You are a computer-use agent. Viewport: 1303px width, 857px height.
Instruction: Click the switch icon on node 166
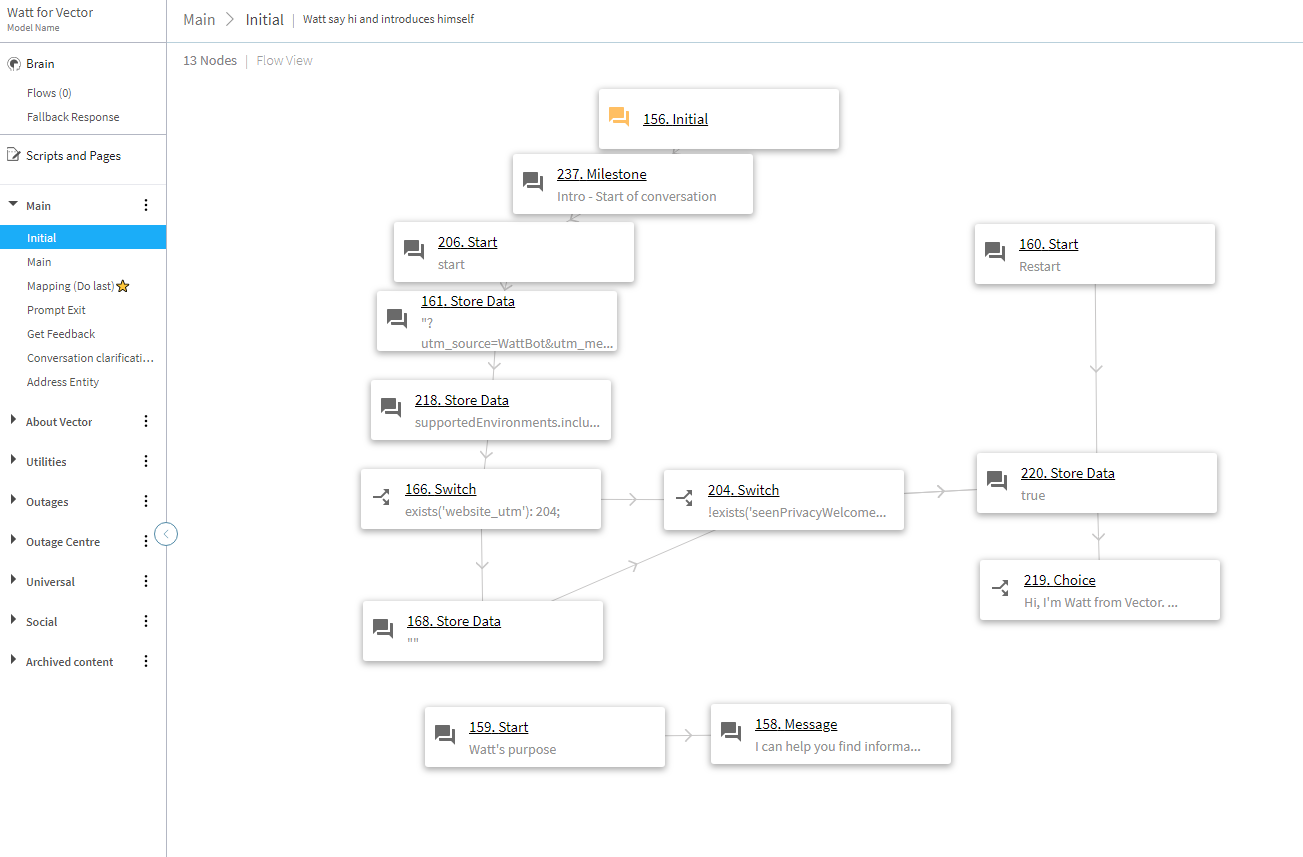coord(381,497)
